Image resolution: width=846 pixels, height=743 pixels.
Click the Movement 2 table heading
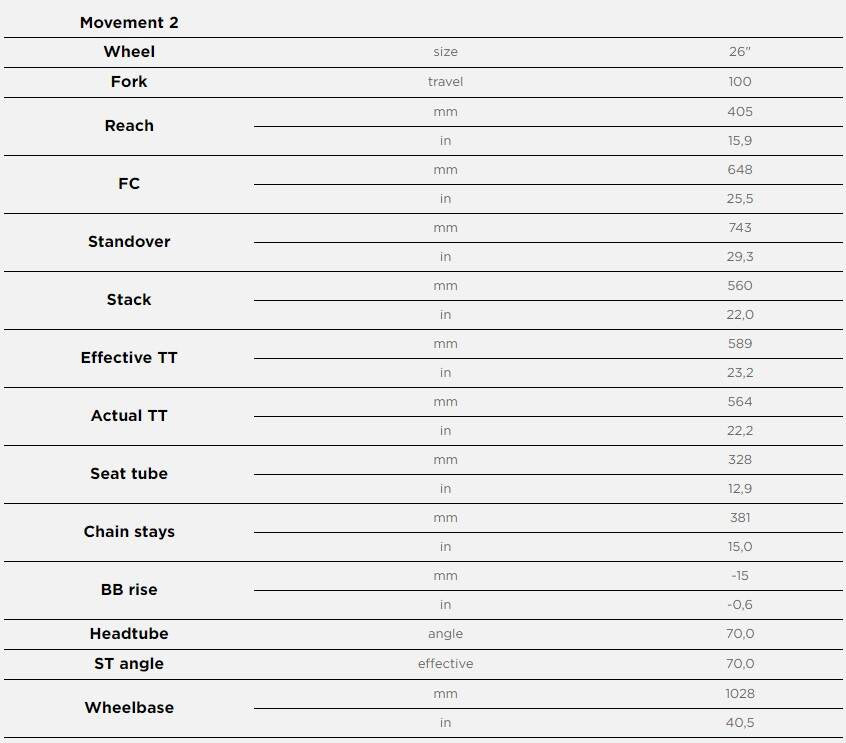pyautogui.click(x=129, y=23)
